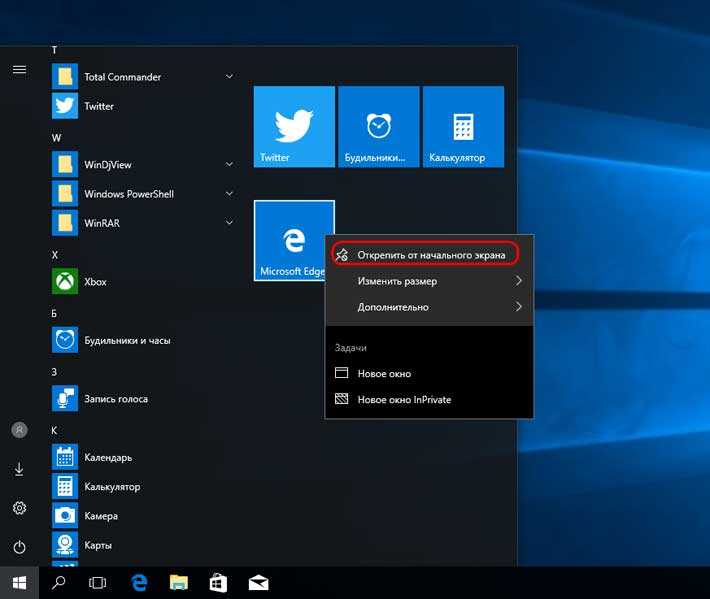
Task: Click the Календарь label text
Action: (108, 457)
